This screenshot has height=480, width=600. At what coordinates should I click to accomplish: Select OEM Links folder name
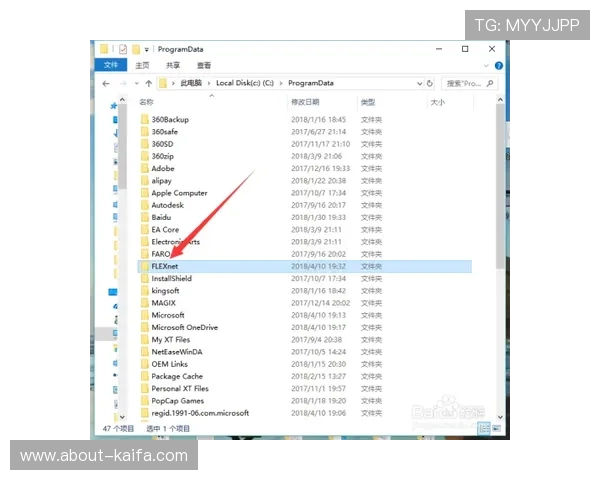pyautogui.click(x=170, y=364)
